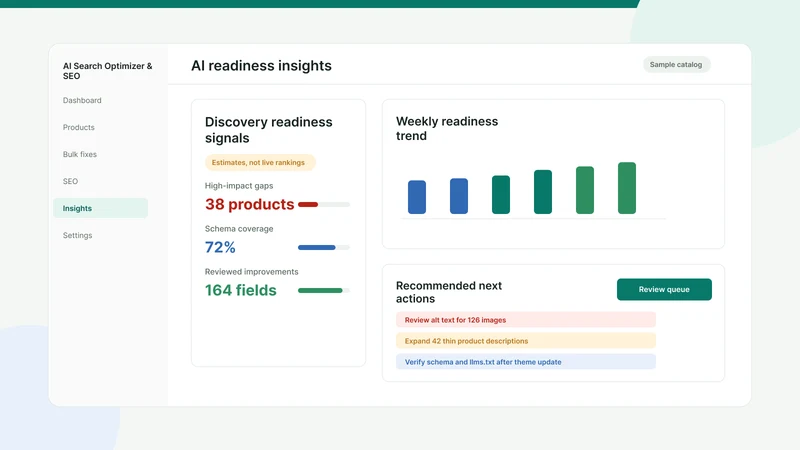Screen dimensions: 800x450
Task: Click the Review queue button
Action: [x=664, y=289]
